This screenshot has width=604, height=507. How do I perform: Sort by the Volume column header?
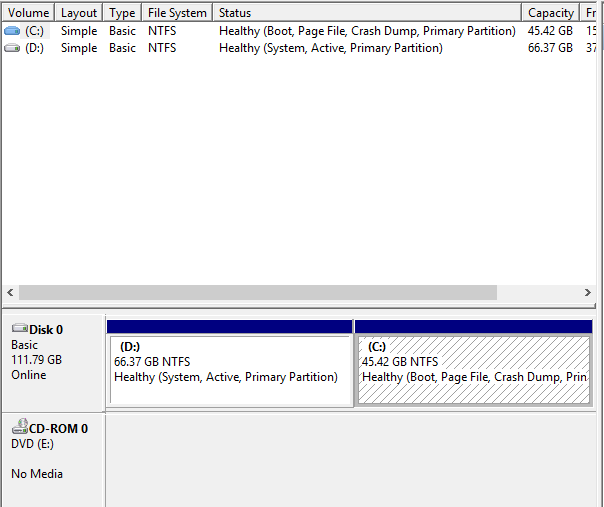click(28, 13)
